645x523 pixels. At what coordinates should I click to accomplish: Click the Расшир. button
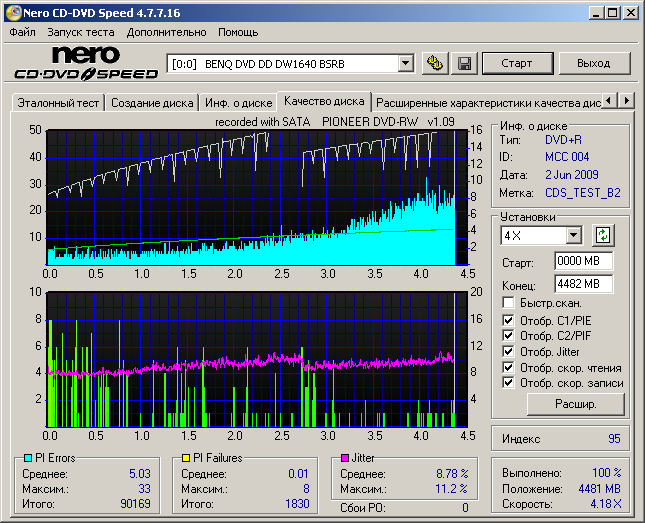575,404
